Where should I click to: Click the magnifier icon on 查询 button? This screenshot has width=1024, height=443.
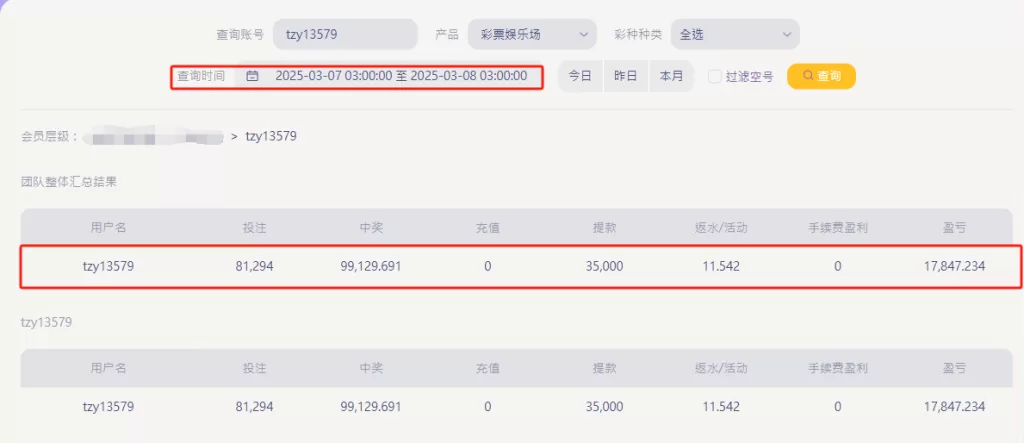click(807, 76)
